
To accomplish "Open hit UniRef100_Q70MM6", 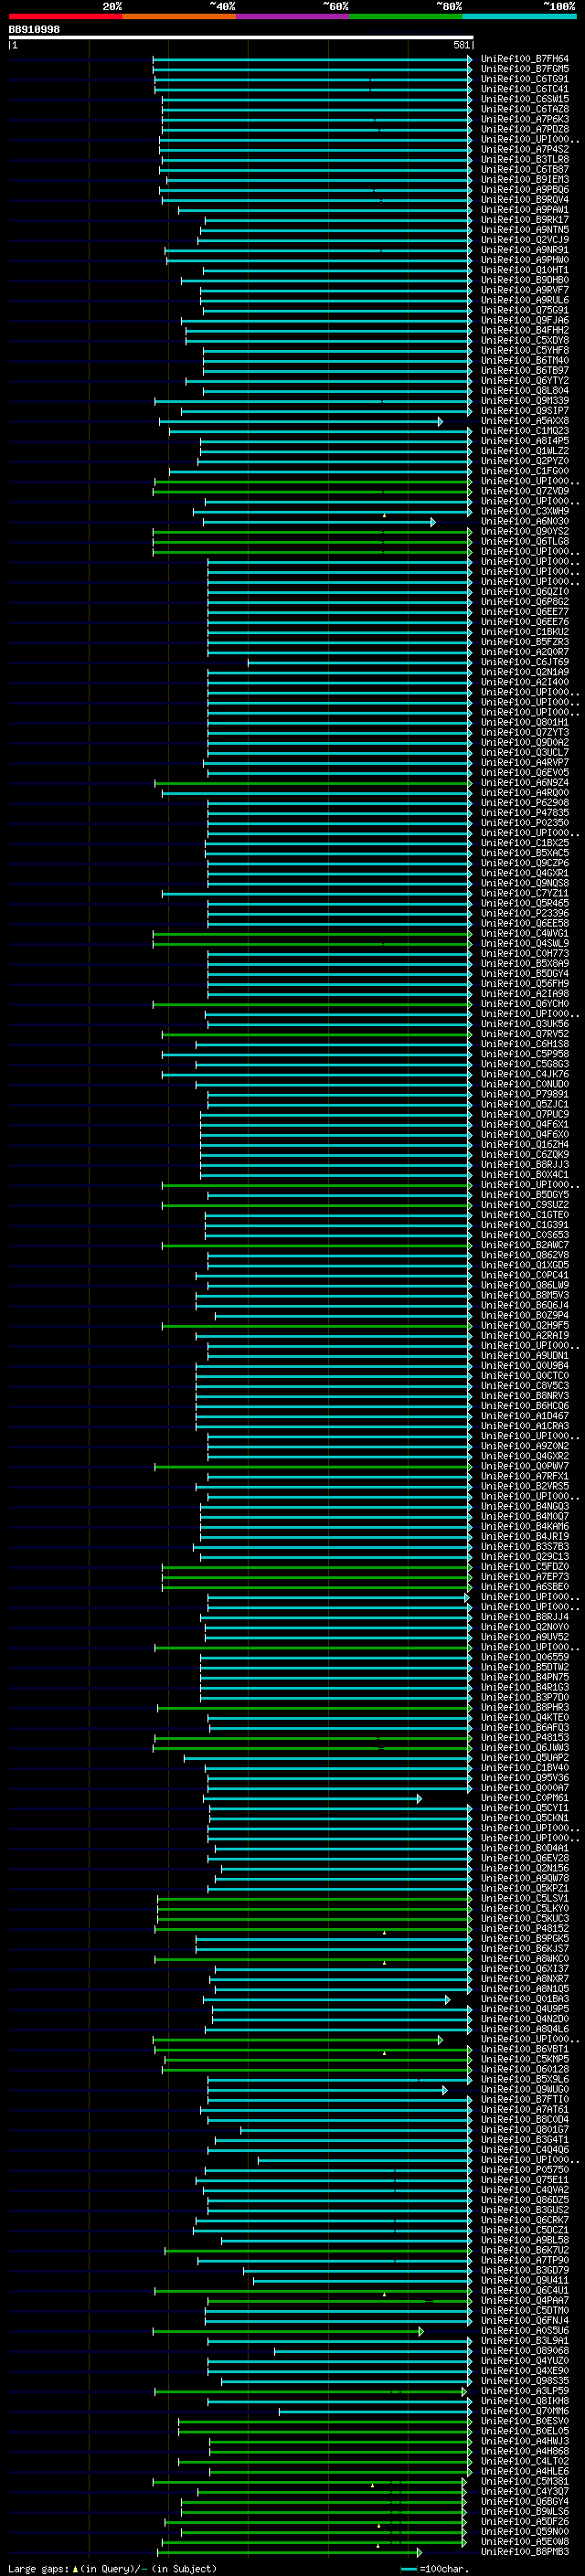I will pos(524,2411).
